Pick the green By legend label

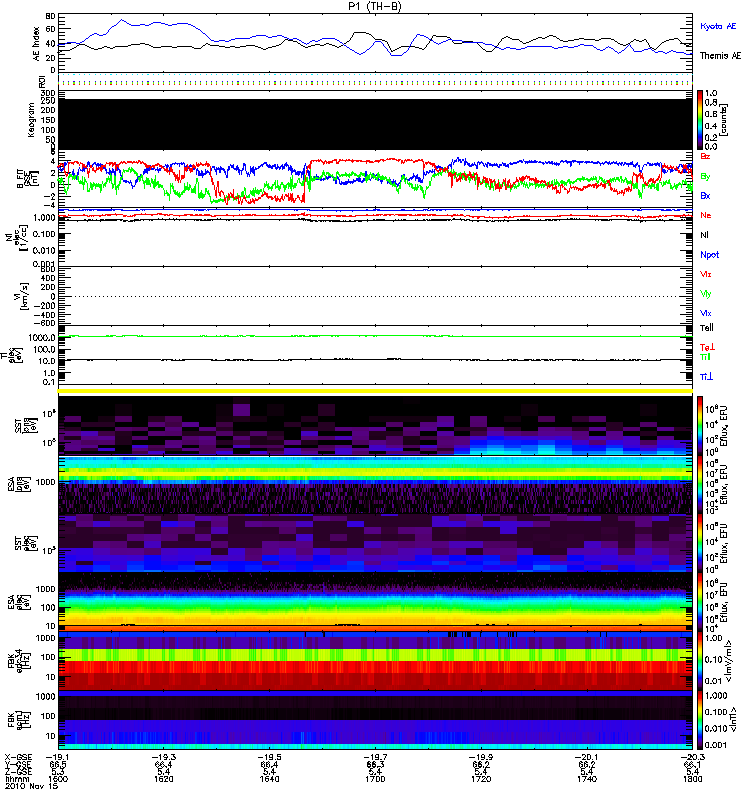[705, 176]
